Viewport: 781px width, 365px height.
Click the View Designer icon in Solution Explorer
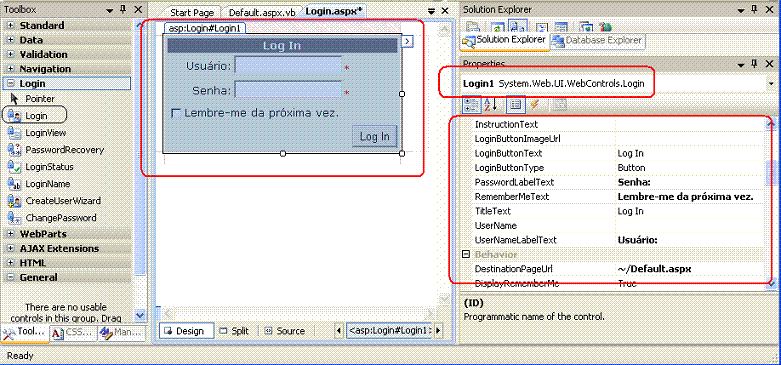(561, 27)
